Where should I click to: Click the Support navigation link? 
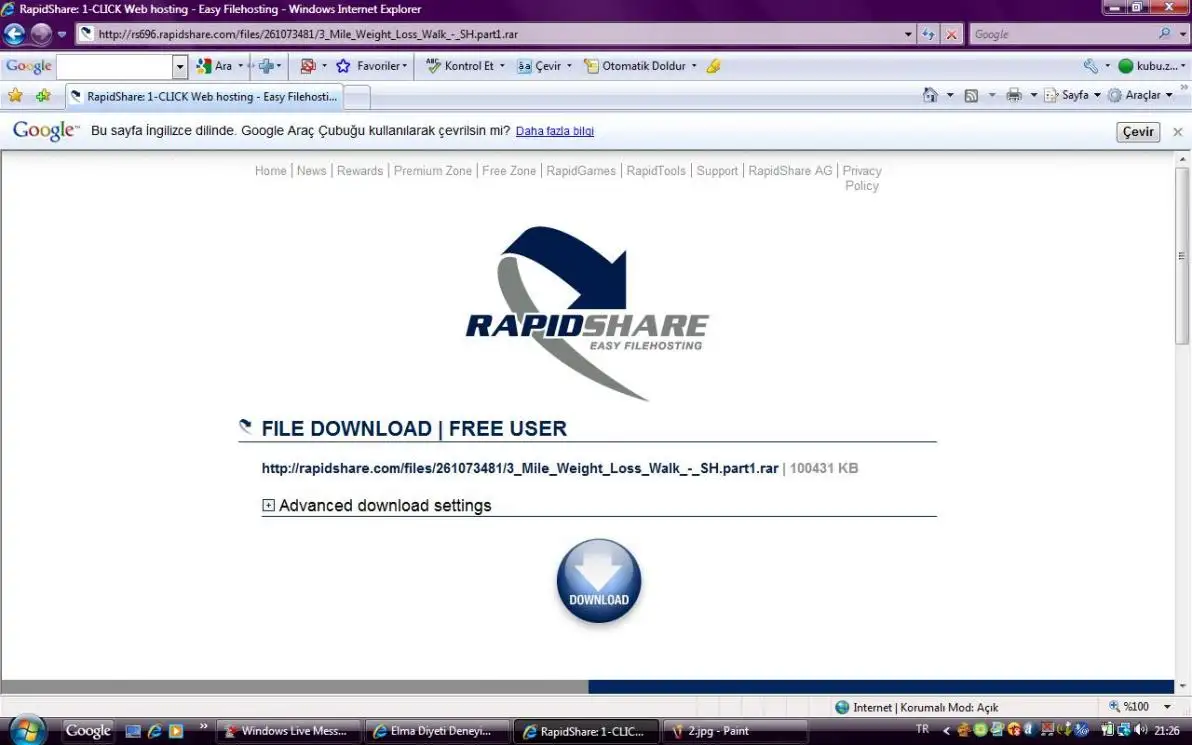[717, 171]
